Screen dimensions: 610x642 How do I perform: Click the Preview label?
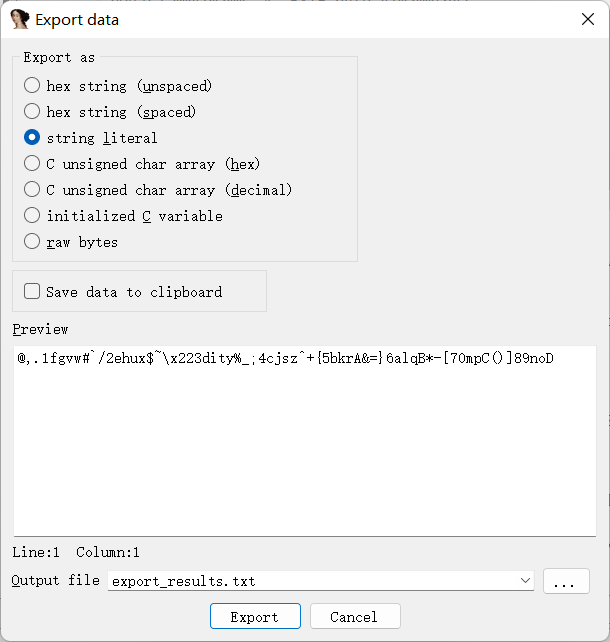click(x=40, y=329)
